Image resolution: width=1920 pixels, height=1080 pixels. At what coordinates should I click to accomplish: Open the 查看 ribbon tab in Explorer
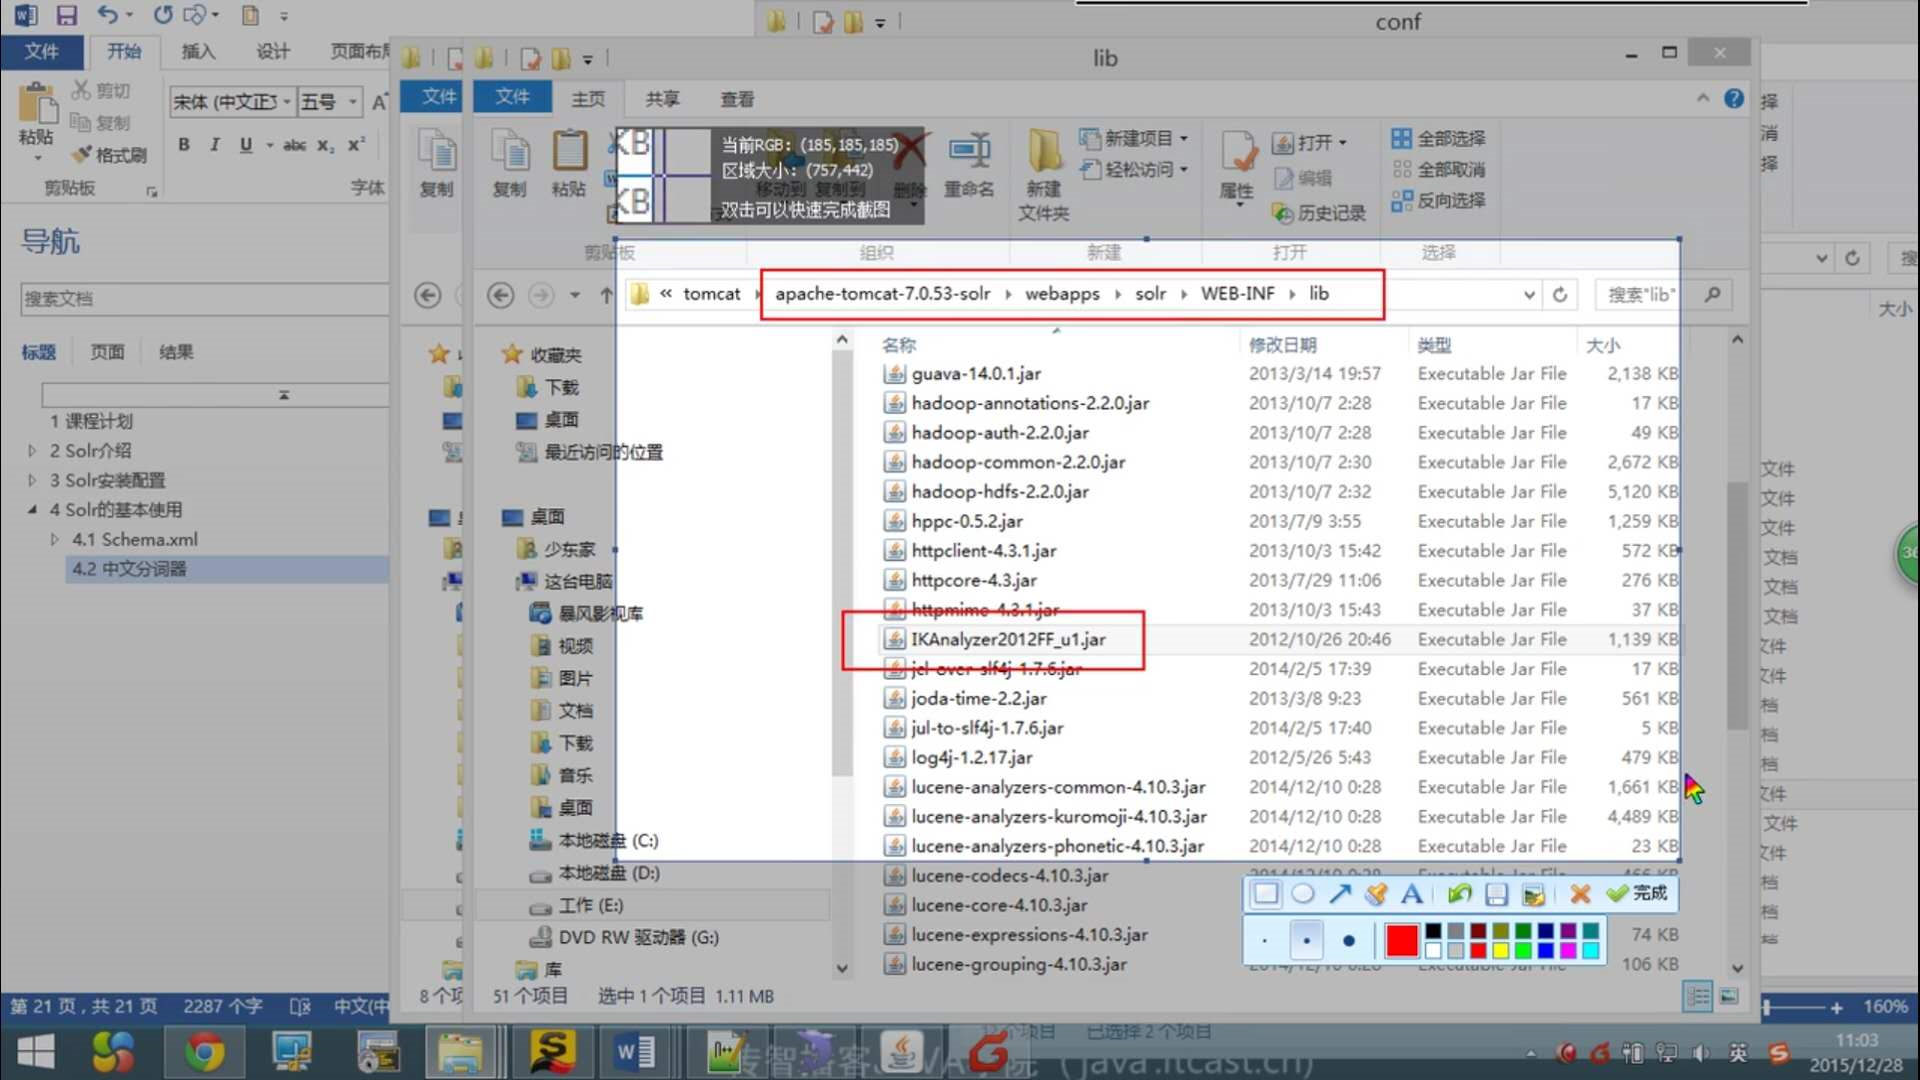pyautogui.click(x=737, y=98)
